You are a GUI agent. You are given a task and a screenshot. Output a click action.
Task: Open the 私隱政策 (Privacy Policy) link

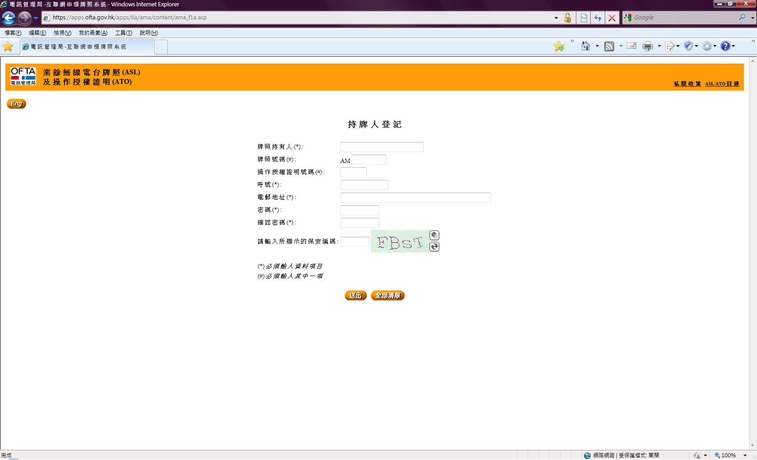click(686, 83)
